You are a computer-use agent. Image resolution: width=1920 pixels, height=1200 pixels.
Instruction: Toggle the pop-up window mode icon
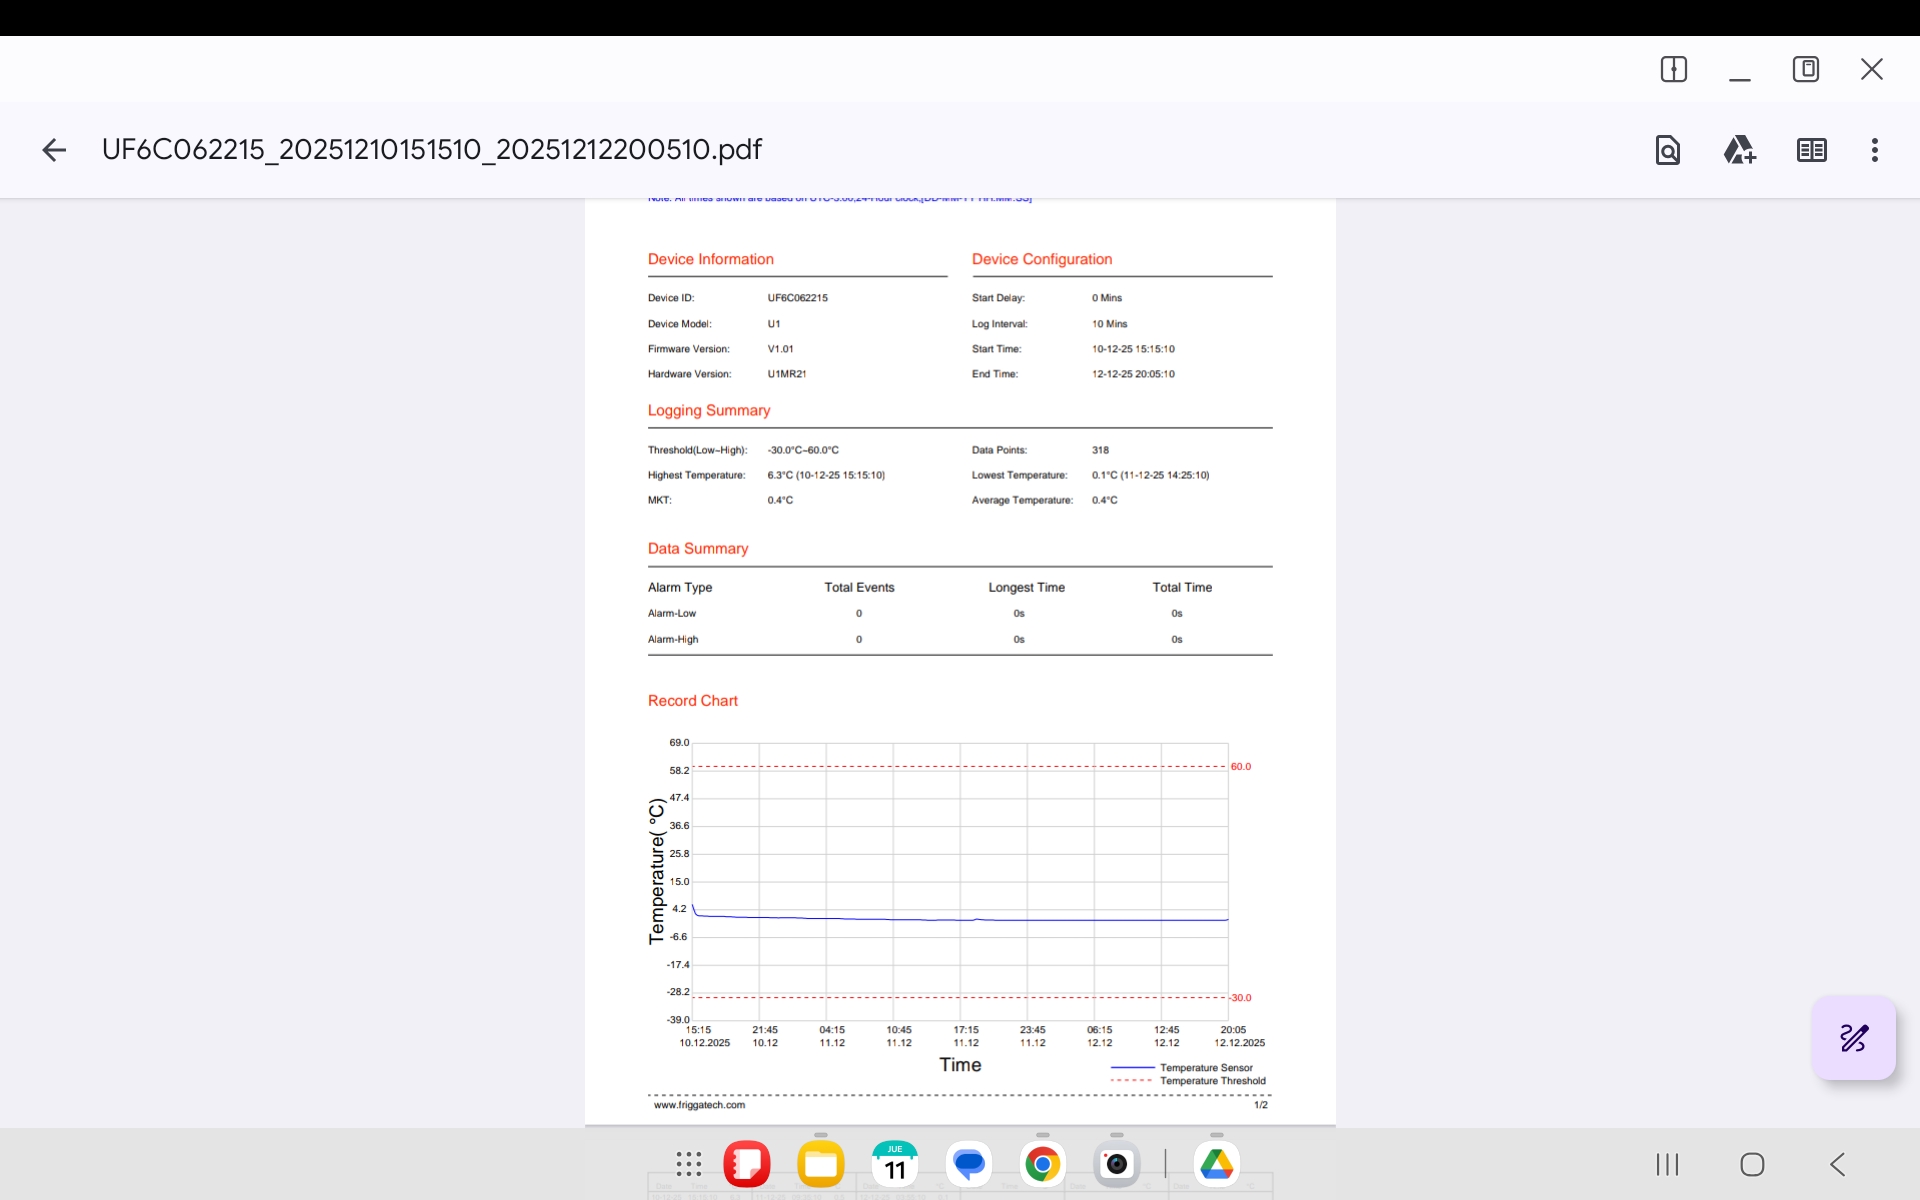pyautogui.click(x=1805, y=69)
